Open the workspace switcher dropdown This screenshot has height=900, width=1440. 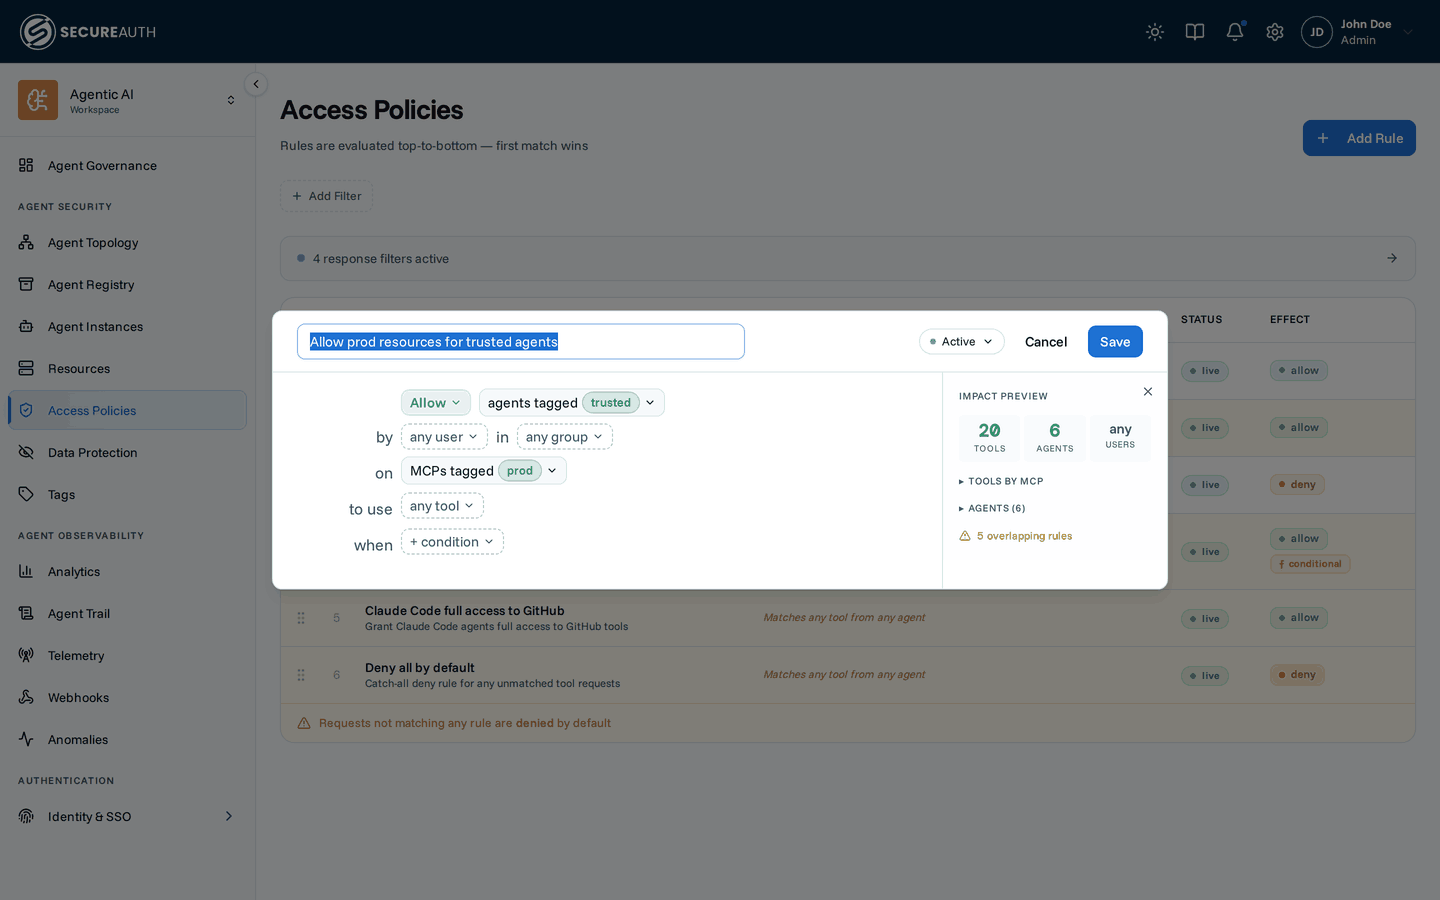tap(231, 100)
